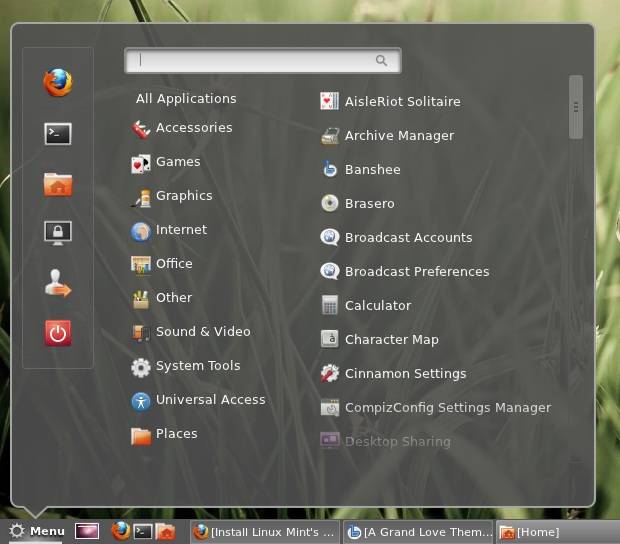Choose the Sound & Video category
This screenshot has height=544, width=620.
pyautogui.click(x=202, y=332)
